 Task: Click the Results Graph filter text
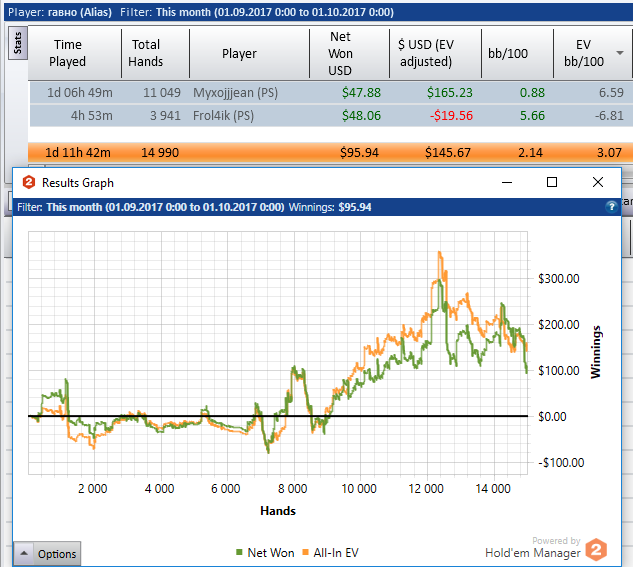click(151, 207)
